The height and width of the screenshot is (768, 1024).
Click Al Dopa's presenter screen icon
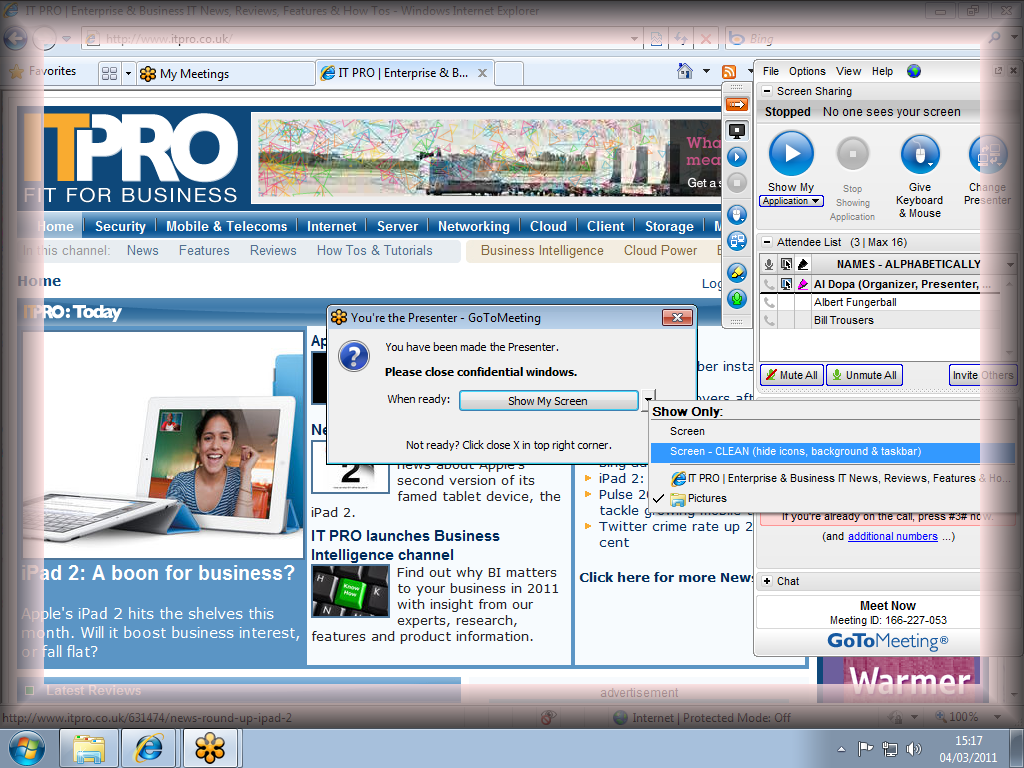[x=786, y=284]
